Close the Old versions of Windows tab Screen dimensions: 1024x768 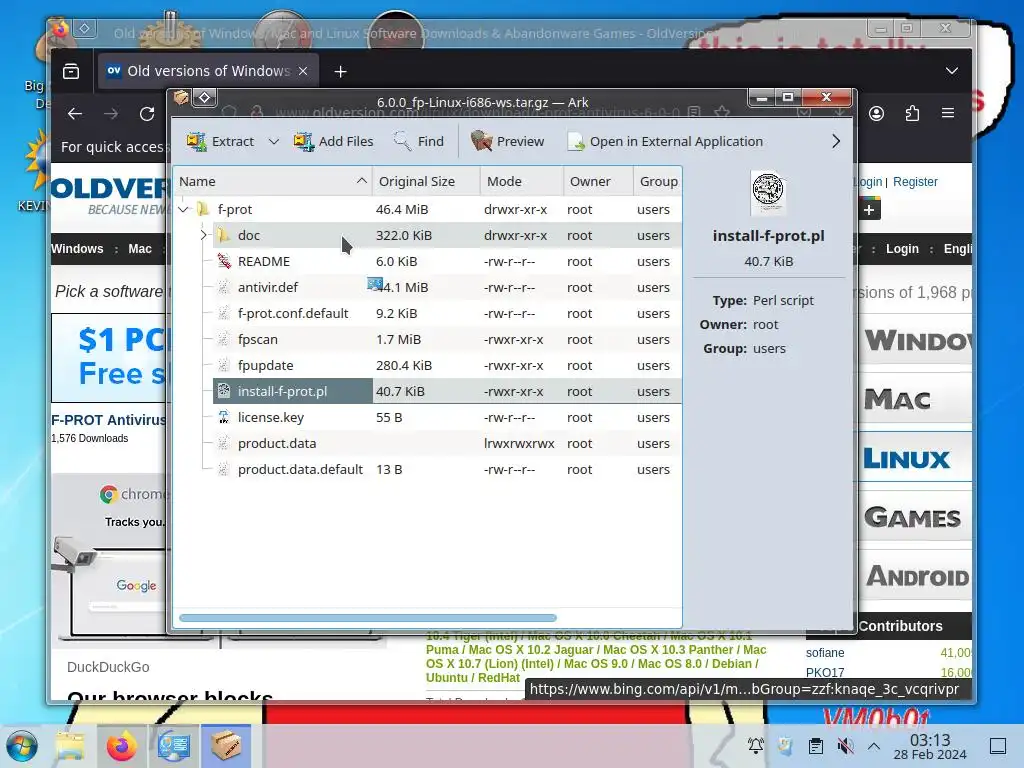303,71
